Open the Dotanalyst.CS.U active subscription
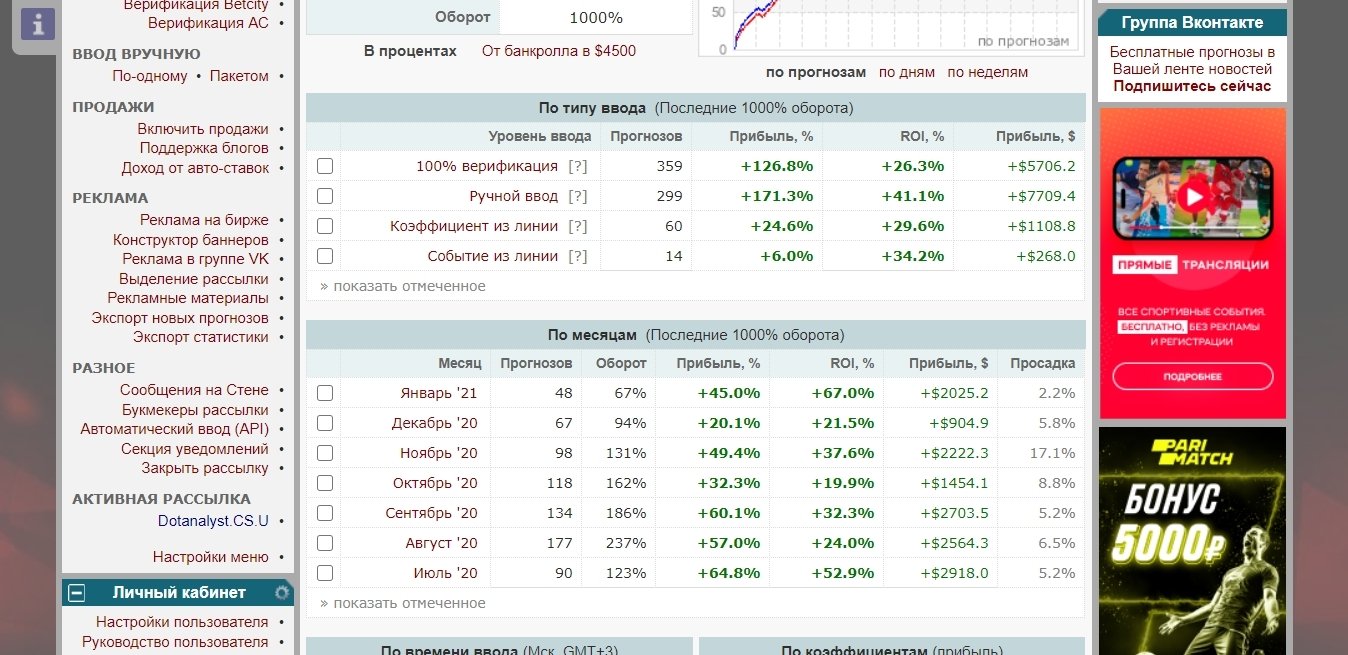The height and width of the screenshot is (655, 1348). pyautogui.click(x=213, y=520)
